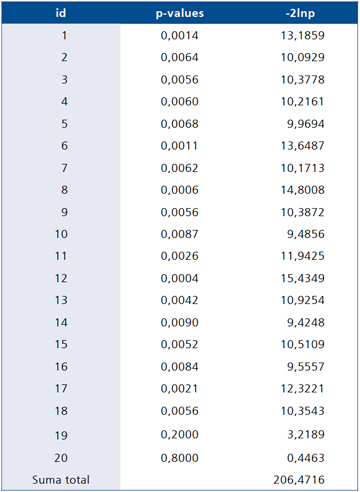Click the total value 206,4716
The width and height of the screenshot is (360, 492).
point(299,480)
